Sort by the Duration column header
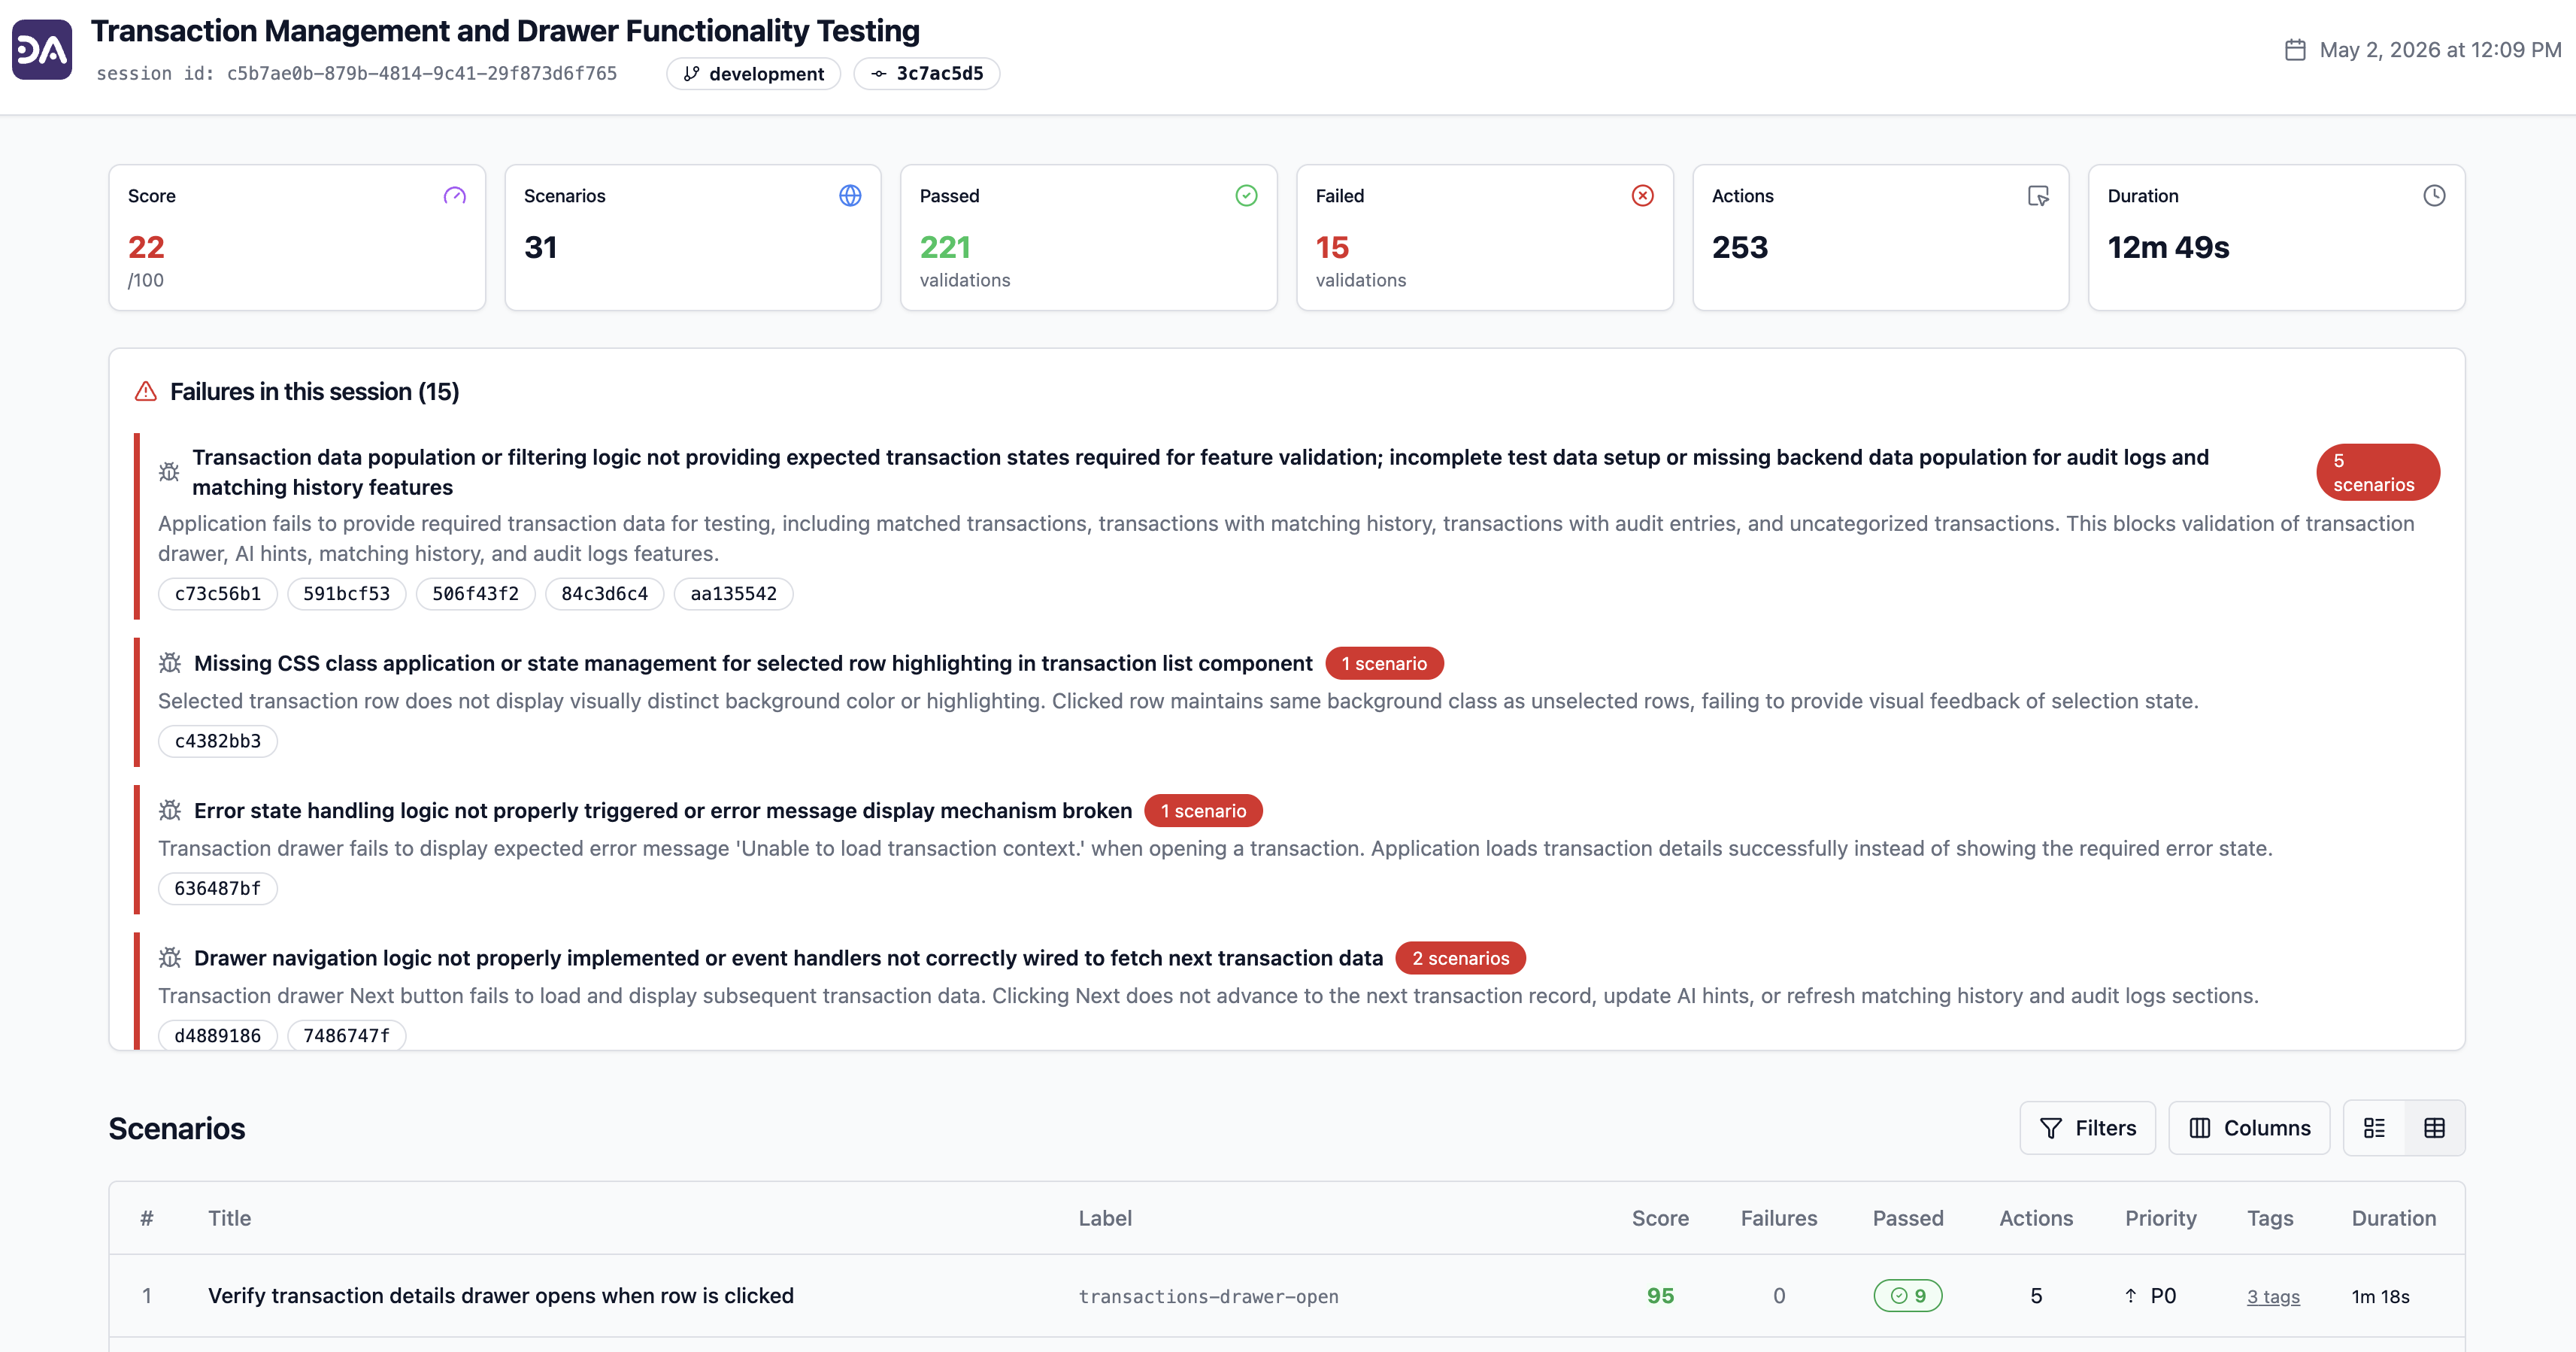This screenshot has height=1352, width=2576. coord(2394,1218)
